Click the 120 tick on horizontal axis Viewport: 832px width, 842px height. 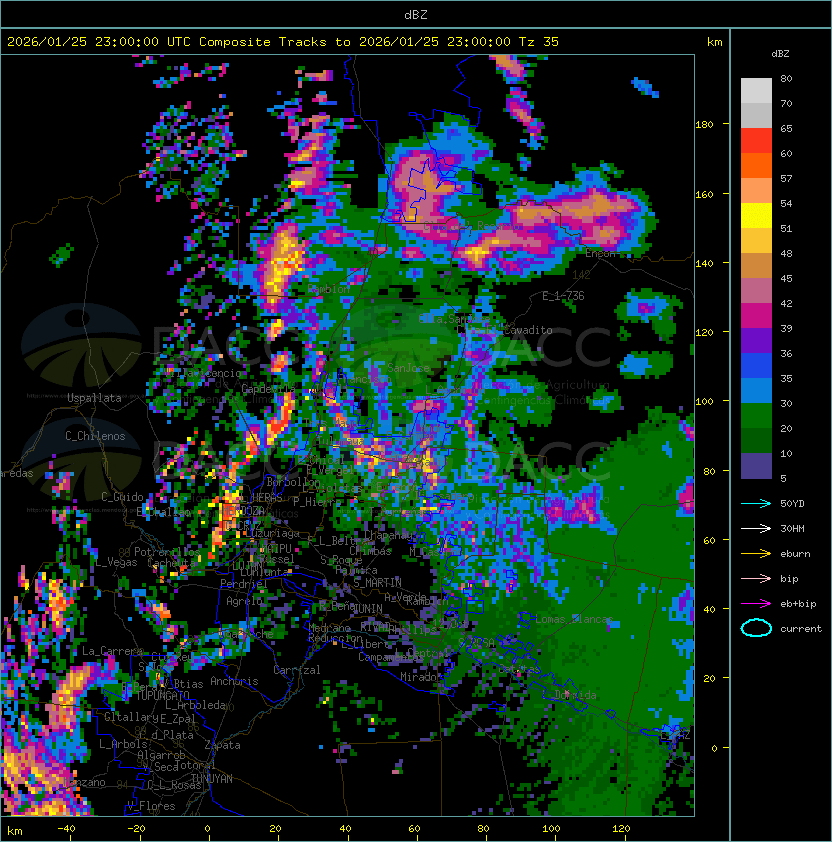point(621,829)
